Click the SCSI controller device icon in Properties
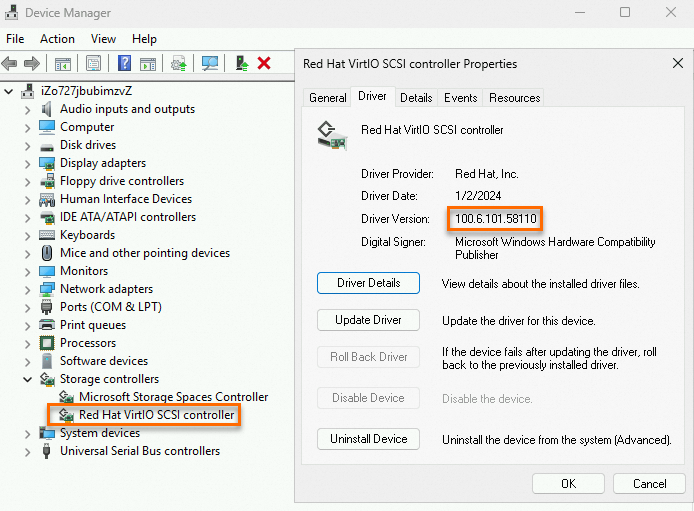694x511 pixels. point(332,135)
